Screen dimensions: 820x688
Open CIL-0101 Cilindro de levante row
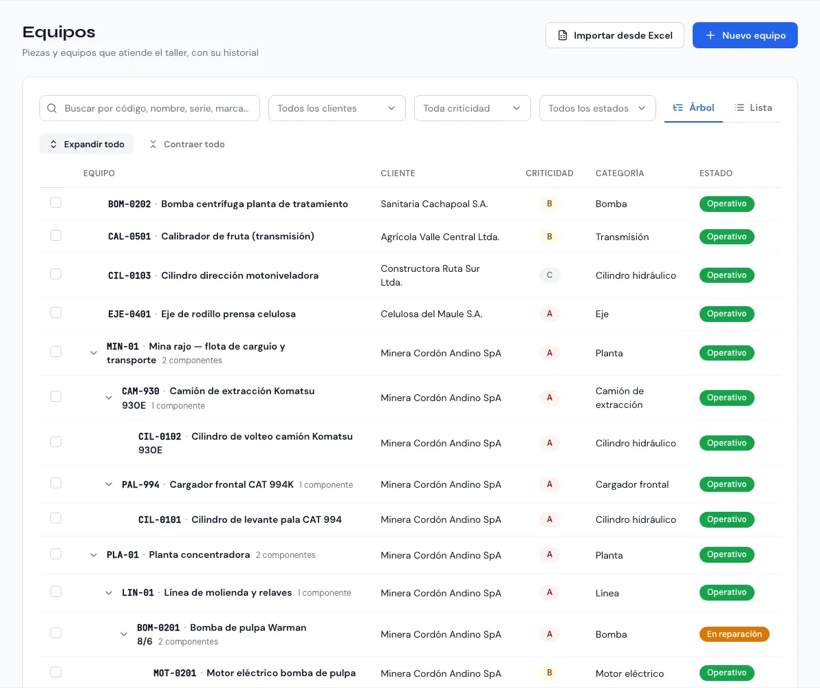(411, 519)
